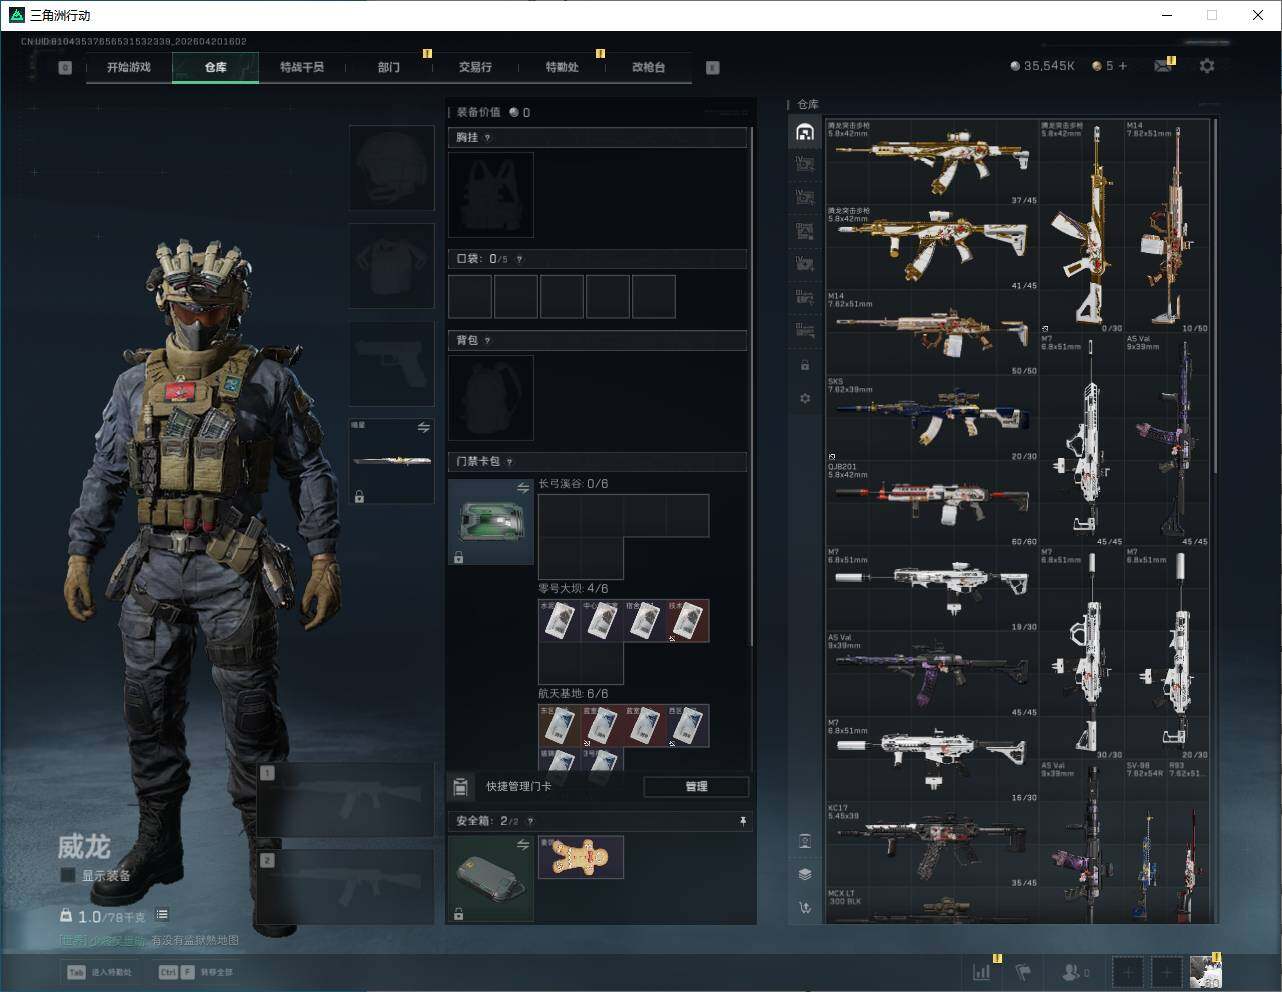Select the horizontal AS Val with 45/45
This screenshot has width=1282, height=992.
932,675
